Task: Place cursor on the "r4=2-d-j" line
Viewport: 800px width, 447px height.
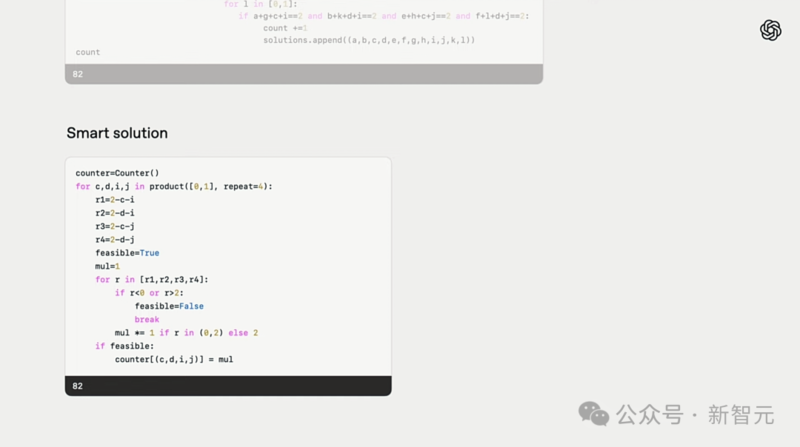Action: coord(115,239)
